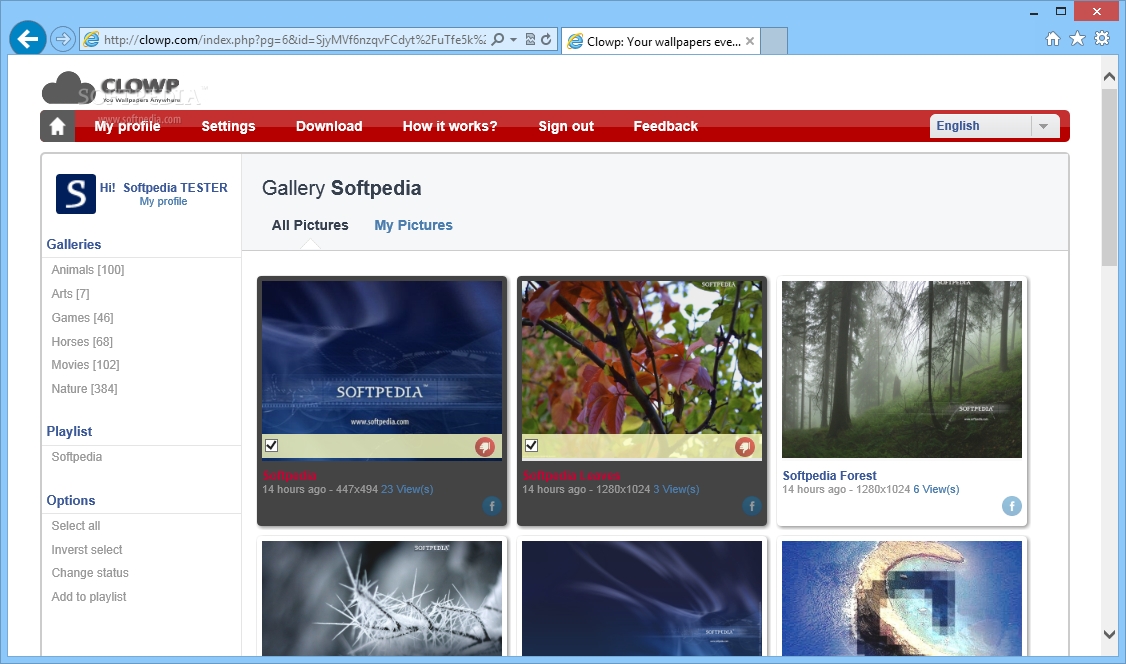The width and height of the screenshot is (1126, 664).
Task: Refresh the page with reload icon
Action: tap(546, 39)
